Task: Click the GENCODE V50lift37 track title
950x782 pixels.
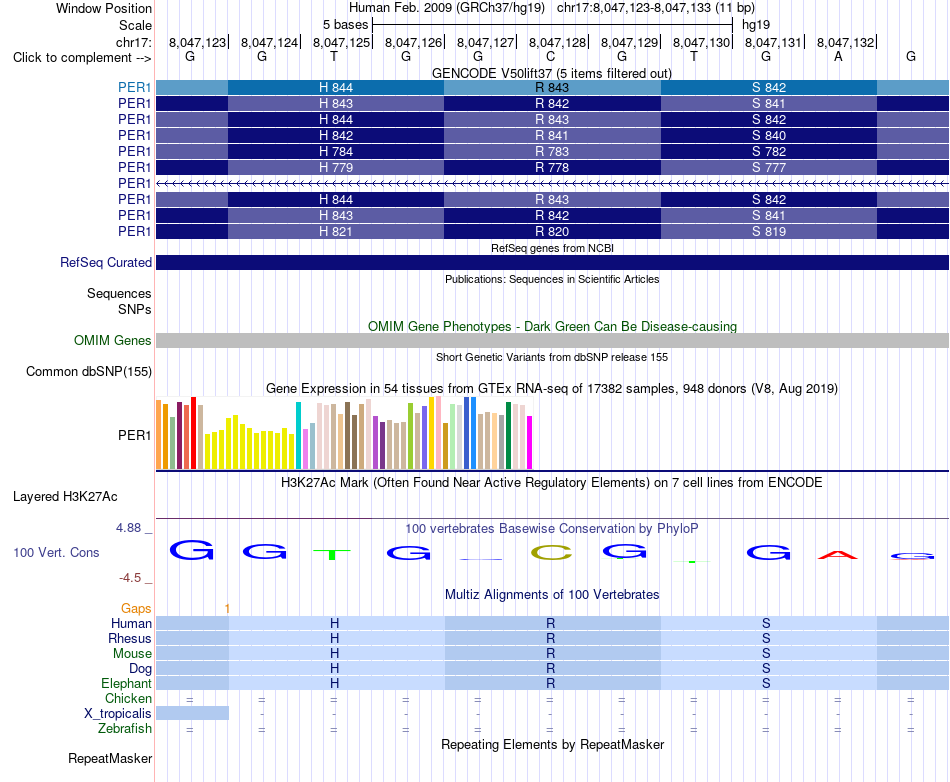Action: click(551, 73)
